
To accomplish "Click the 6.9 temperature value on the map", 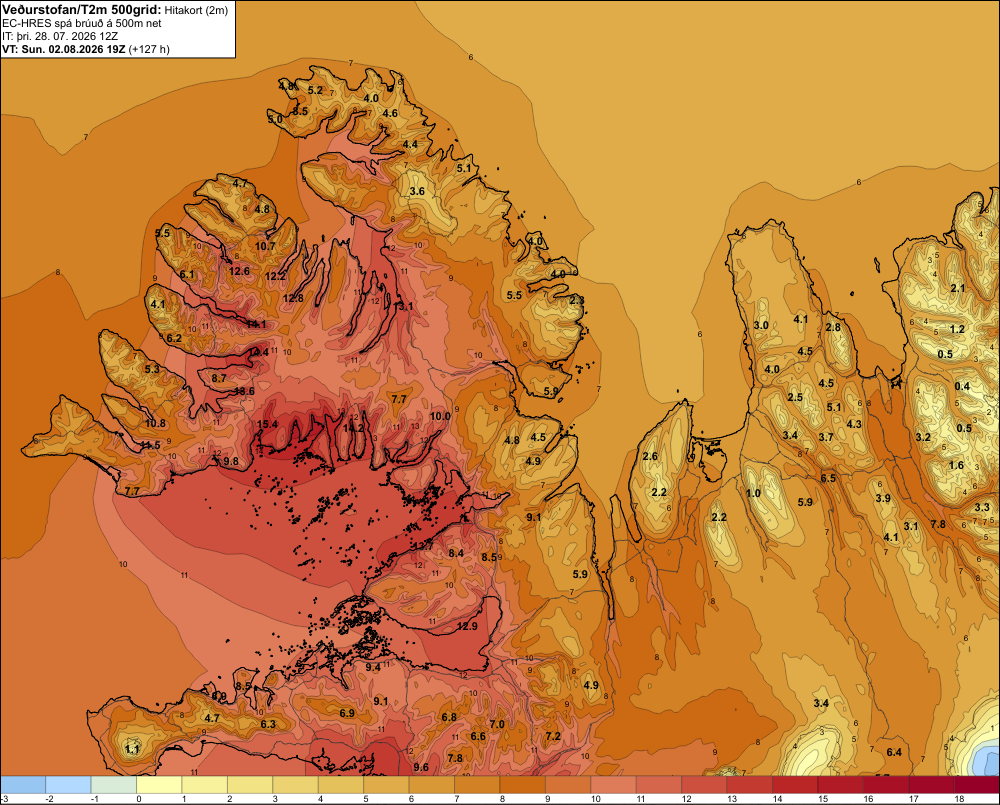I will [x=347, y=713].
